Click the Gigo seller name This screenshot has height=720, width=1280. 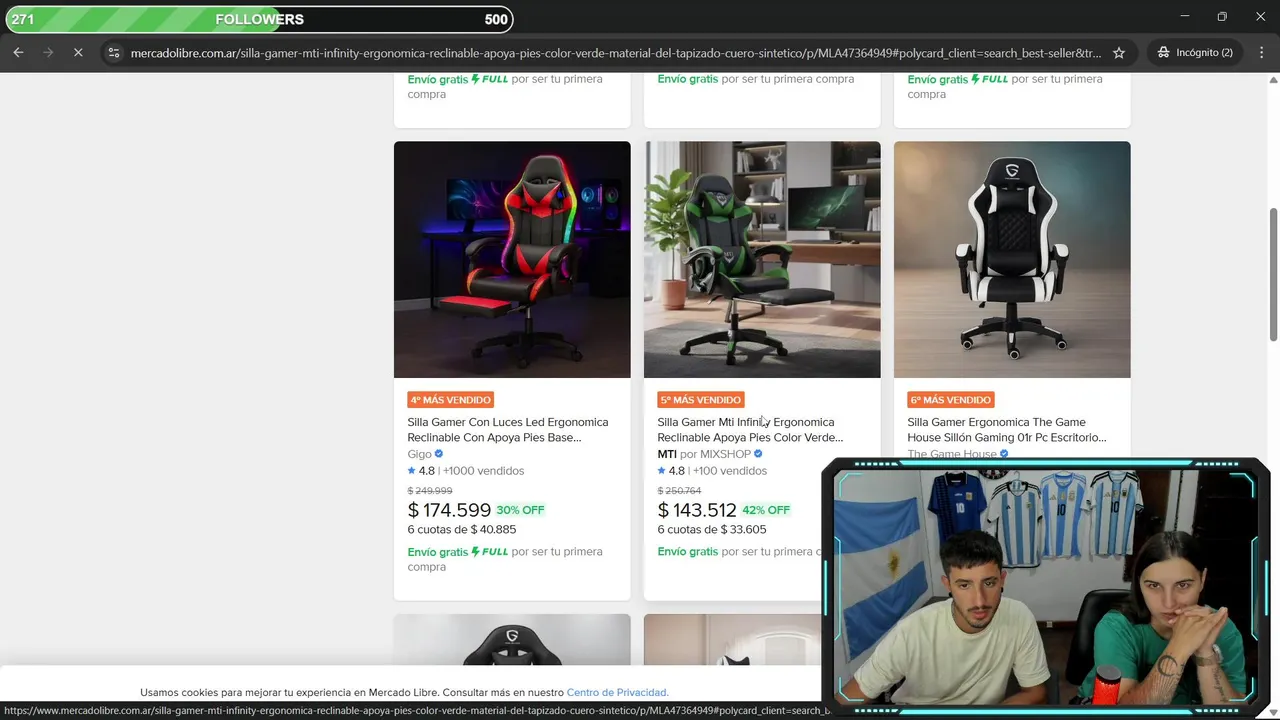coord(419,454)
